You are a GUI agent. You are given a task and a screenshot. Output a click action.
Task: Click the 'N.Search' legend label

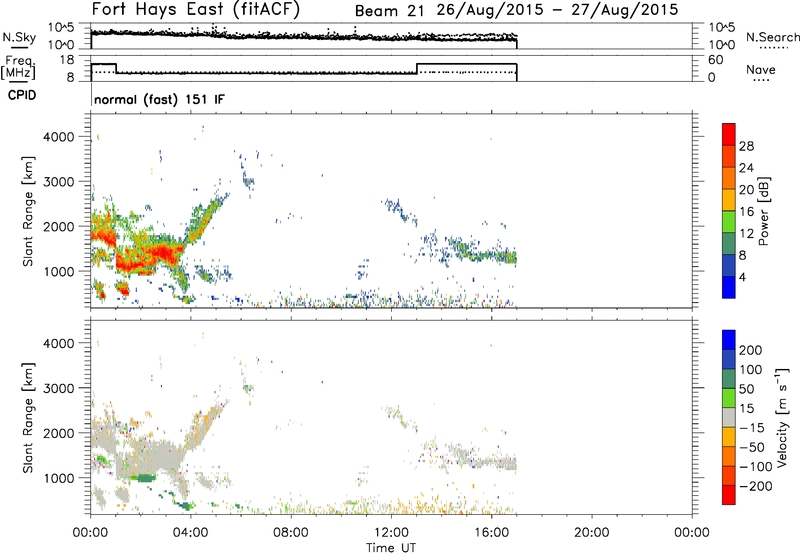(x=772, y=37)
